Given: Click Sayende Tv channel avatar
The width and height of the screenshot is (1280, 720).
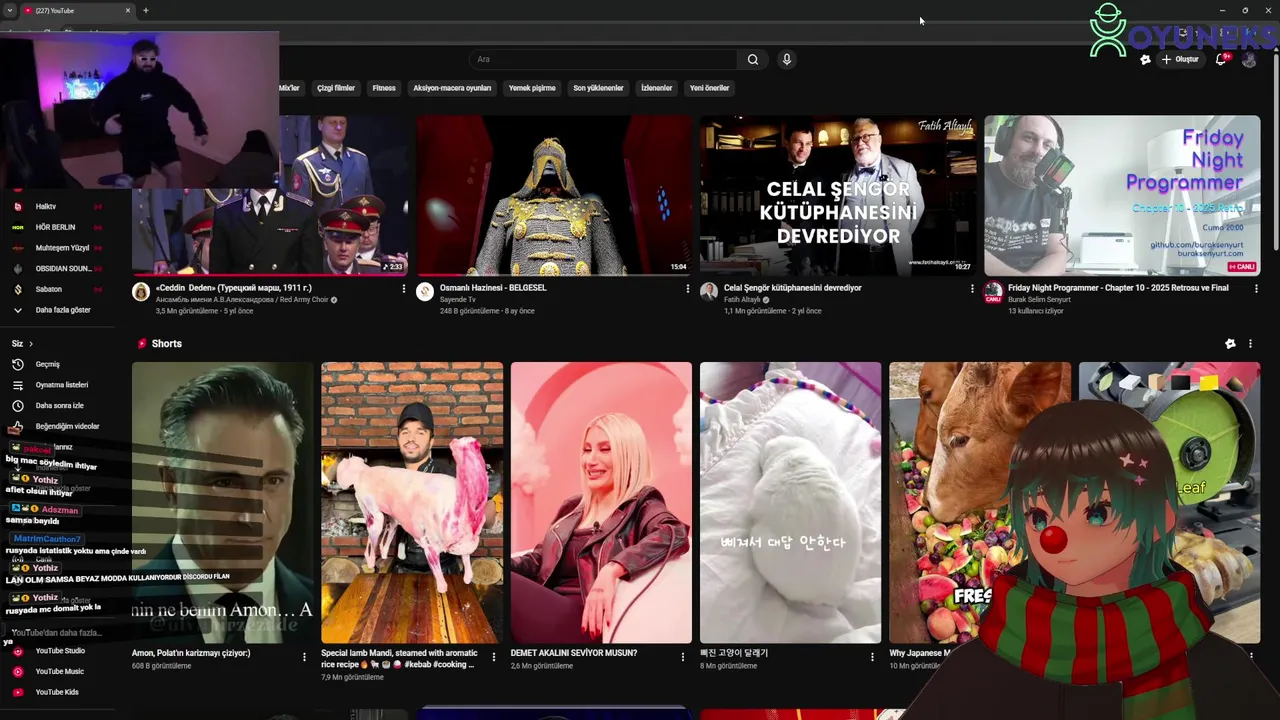Looking at the screenshot, I should [x=425, y=292].
